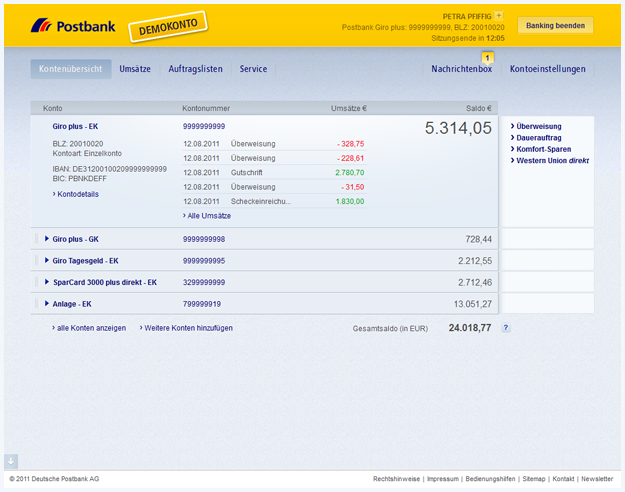
Task: Click the Alle Umsätze link
Action: tap(208, 216)
